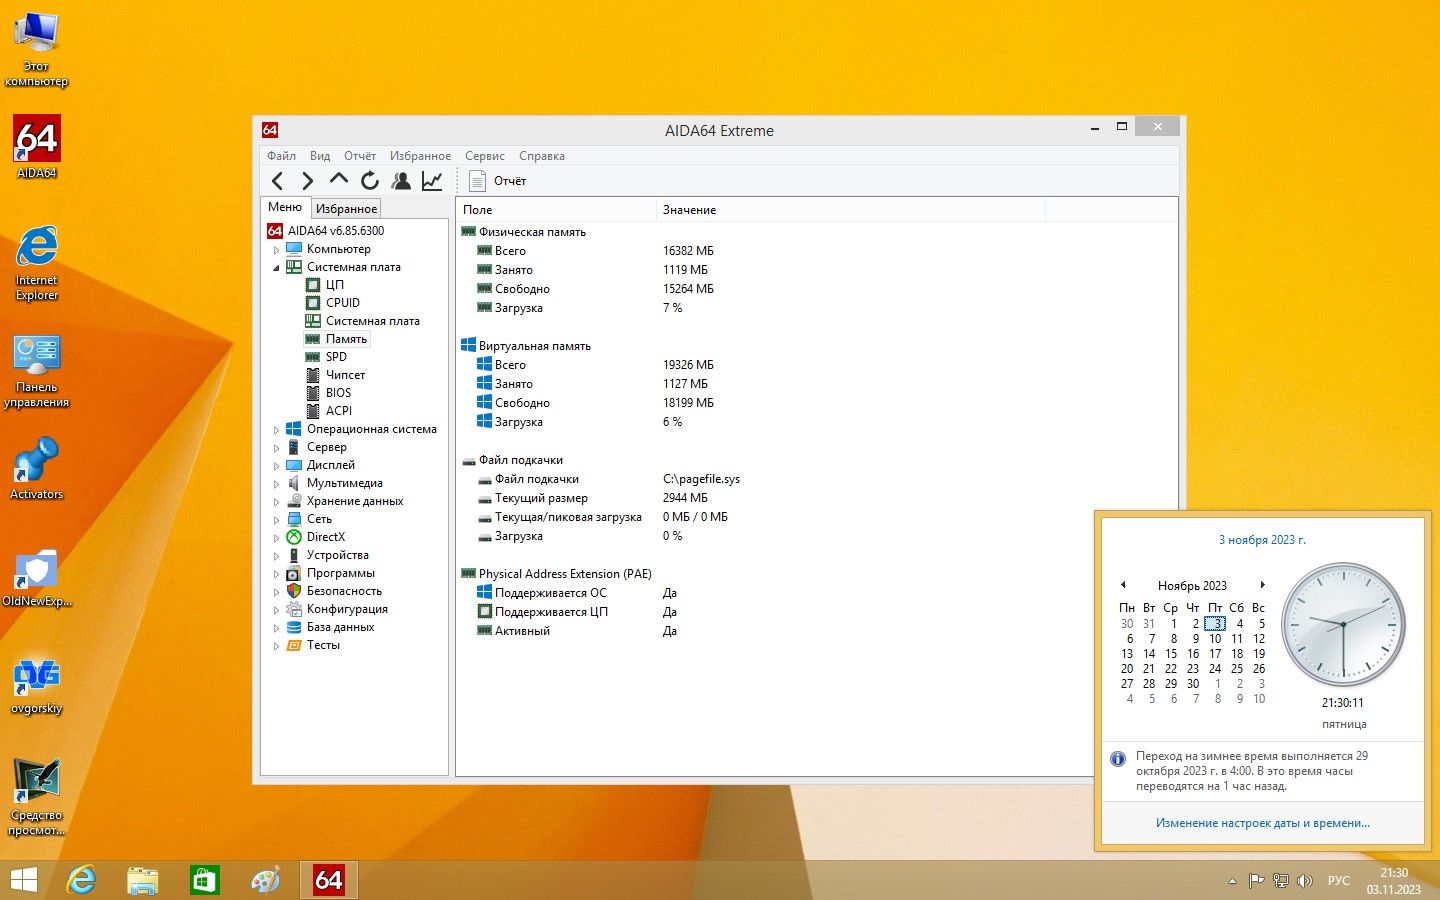
Task: Go back with the left arrow toolbar icon
Action: [278, 181]
